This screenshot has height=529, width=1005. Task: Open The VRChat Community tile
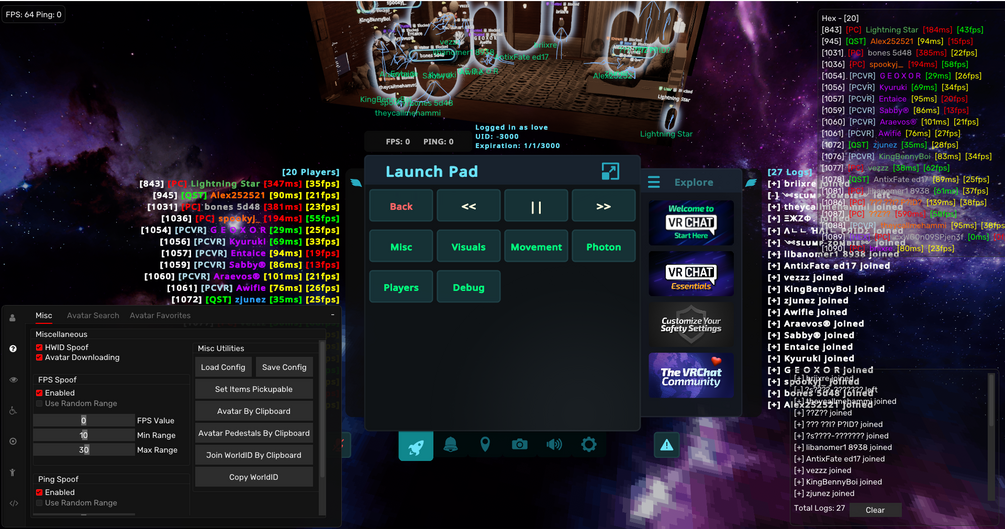tap(691, 375)
